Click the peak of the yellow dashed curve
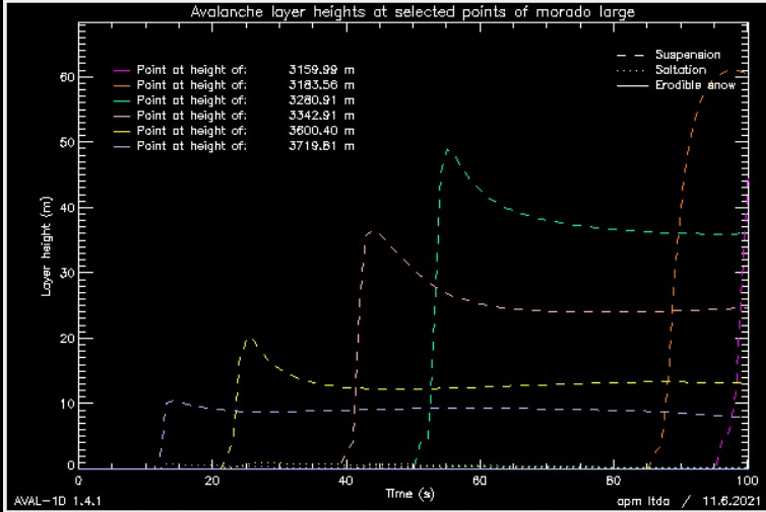Image resolution: width=766 pixels, height=512 pixels. coord(250,340)
